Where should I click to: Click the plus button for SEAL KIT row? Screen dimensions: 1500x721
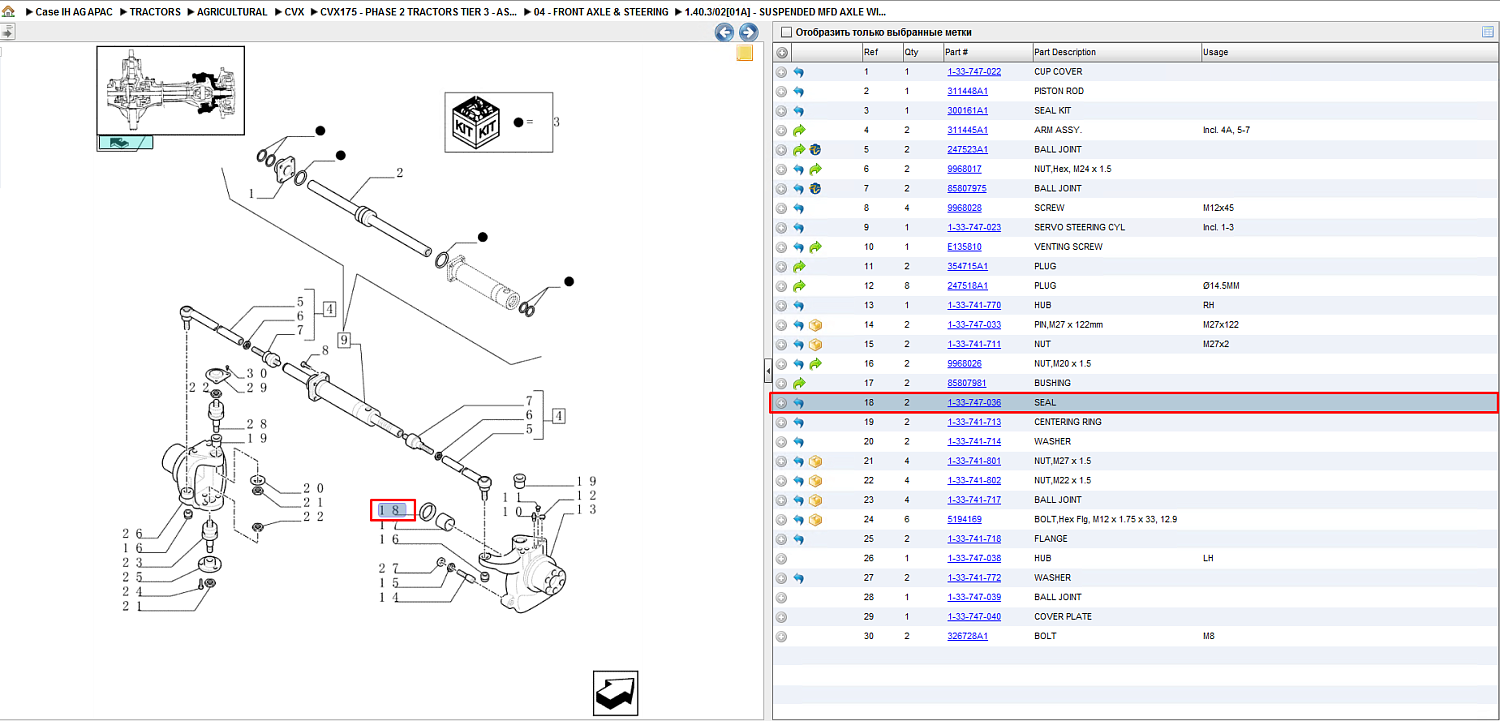[782, 111]
